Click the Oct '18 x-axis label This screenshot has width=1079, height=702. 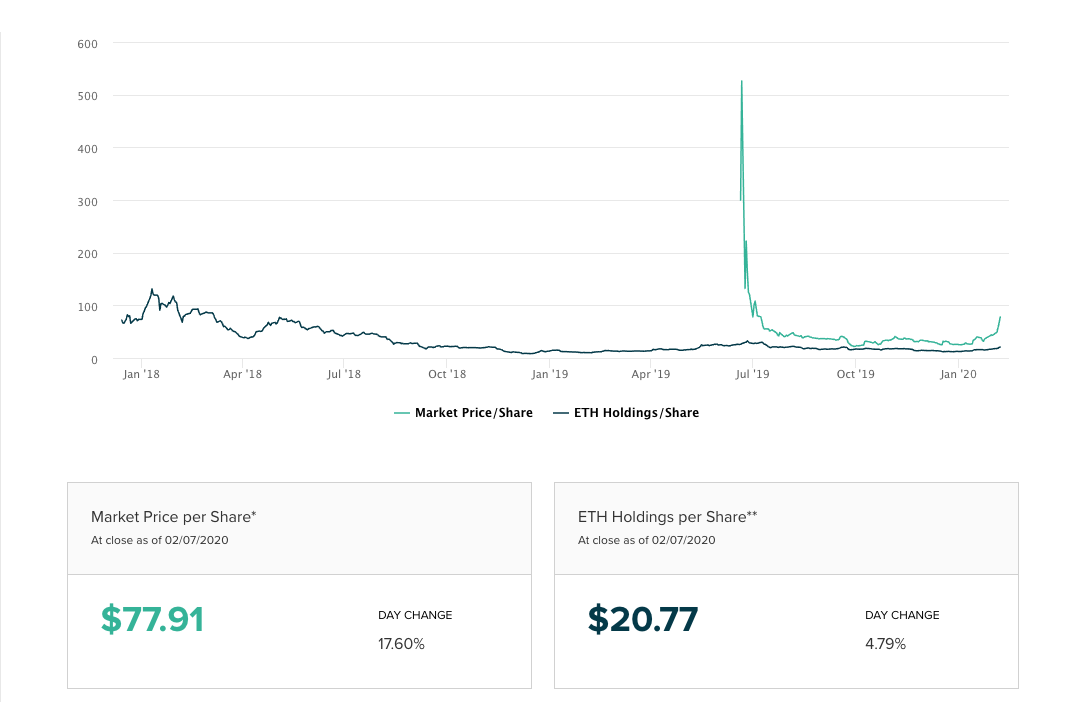pyautogui.click(x=447, y=374)
